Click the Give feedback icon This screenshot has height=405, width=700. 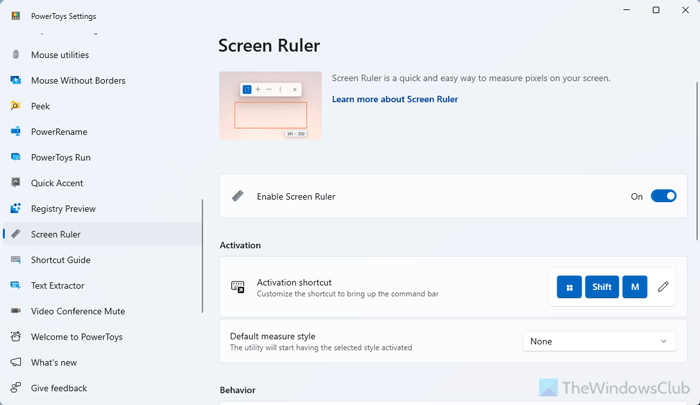click(15, 388)
